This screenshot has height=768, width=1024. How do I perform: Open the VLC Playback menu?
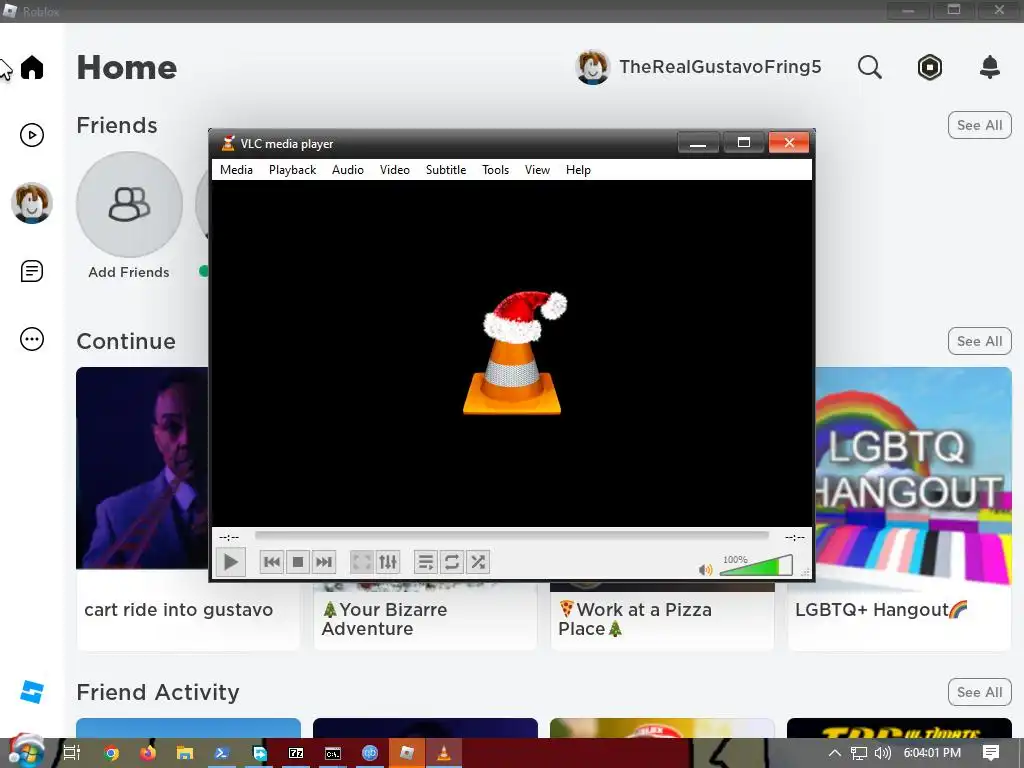tap(292, 170)
